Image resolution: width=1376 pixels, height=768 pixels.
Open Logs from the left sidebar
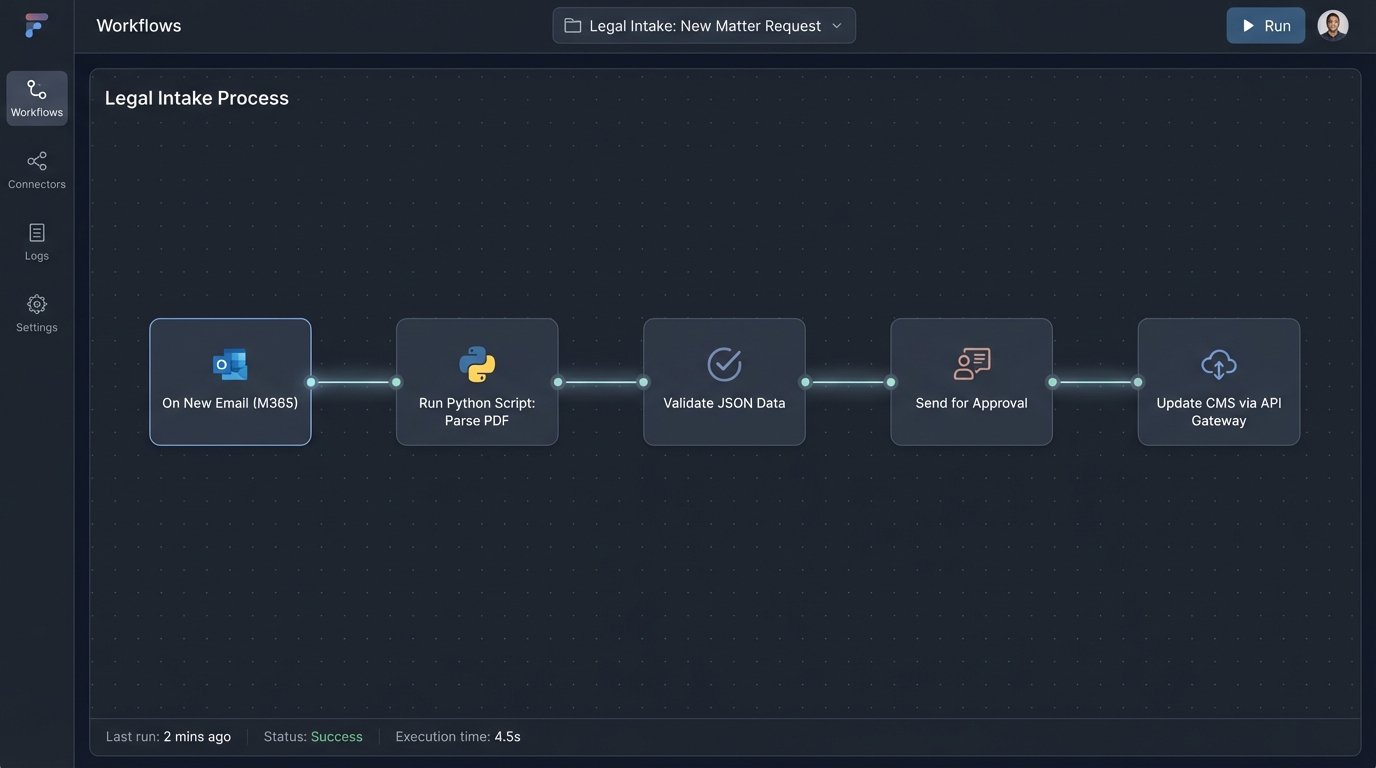[x=36, y=232]
